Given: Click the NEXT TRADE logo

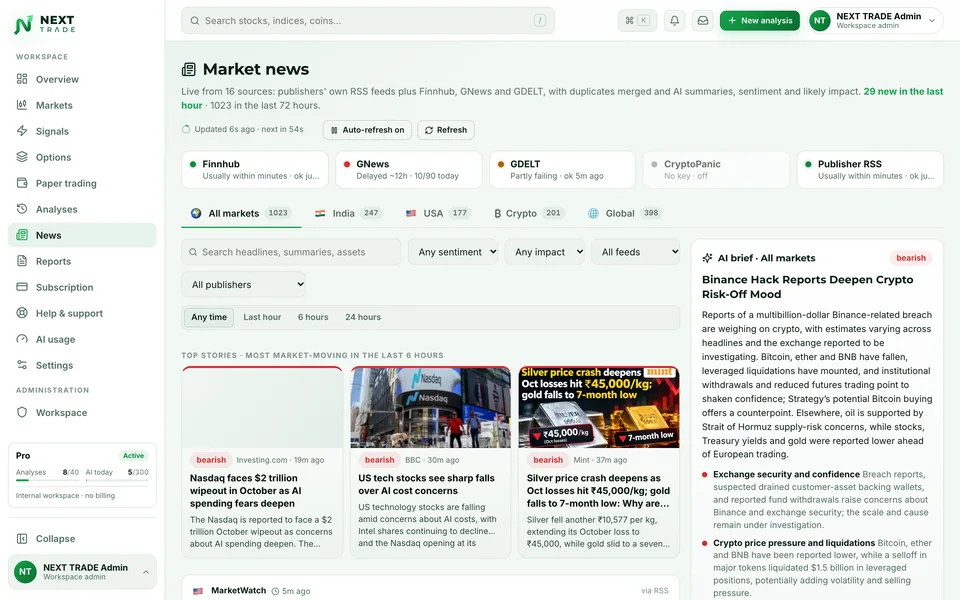Looking at the screenshot, I should 45,24.
